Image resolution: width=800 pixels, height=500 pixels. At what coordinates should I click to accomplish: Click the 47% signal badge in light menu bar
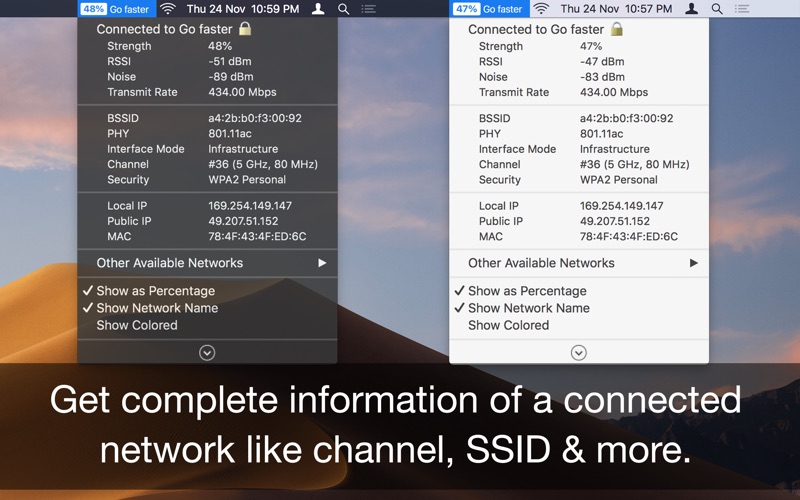[466, 9]
